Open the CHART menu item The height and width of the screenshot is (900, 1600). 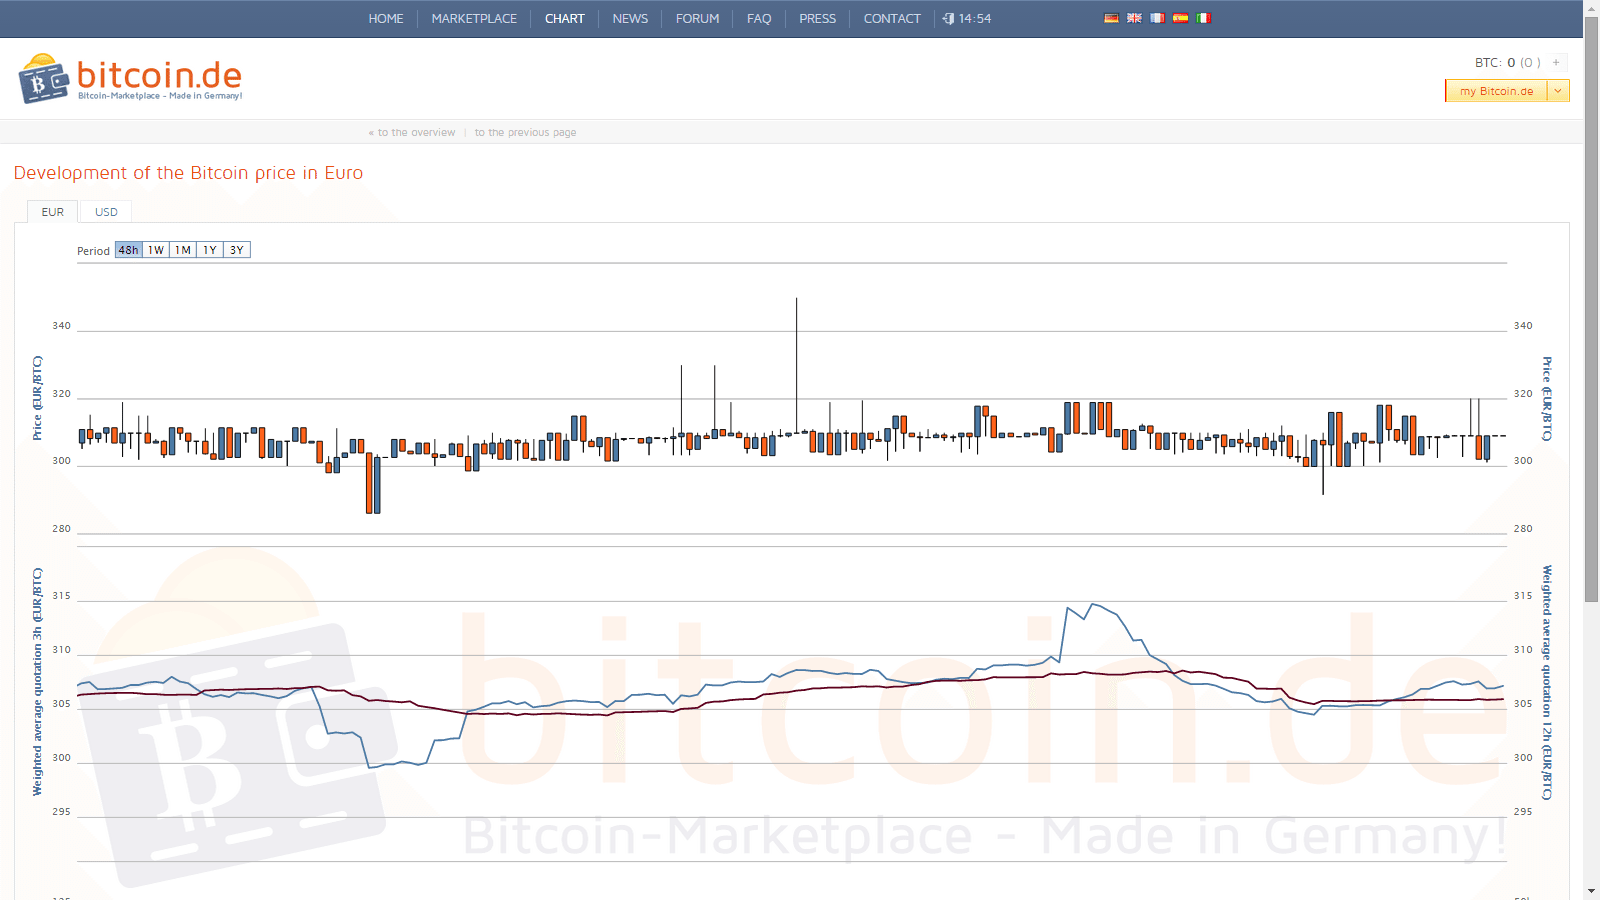[565, 18]
